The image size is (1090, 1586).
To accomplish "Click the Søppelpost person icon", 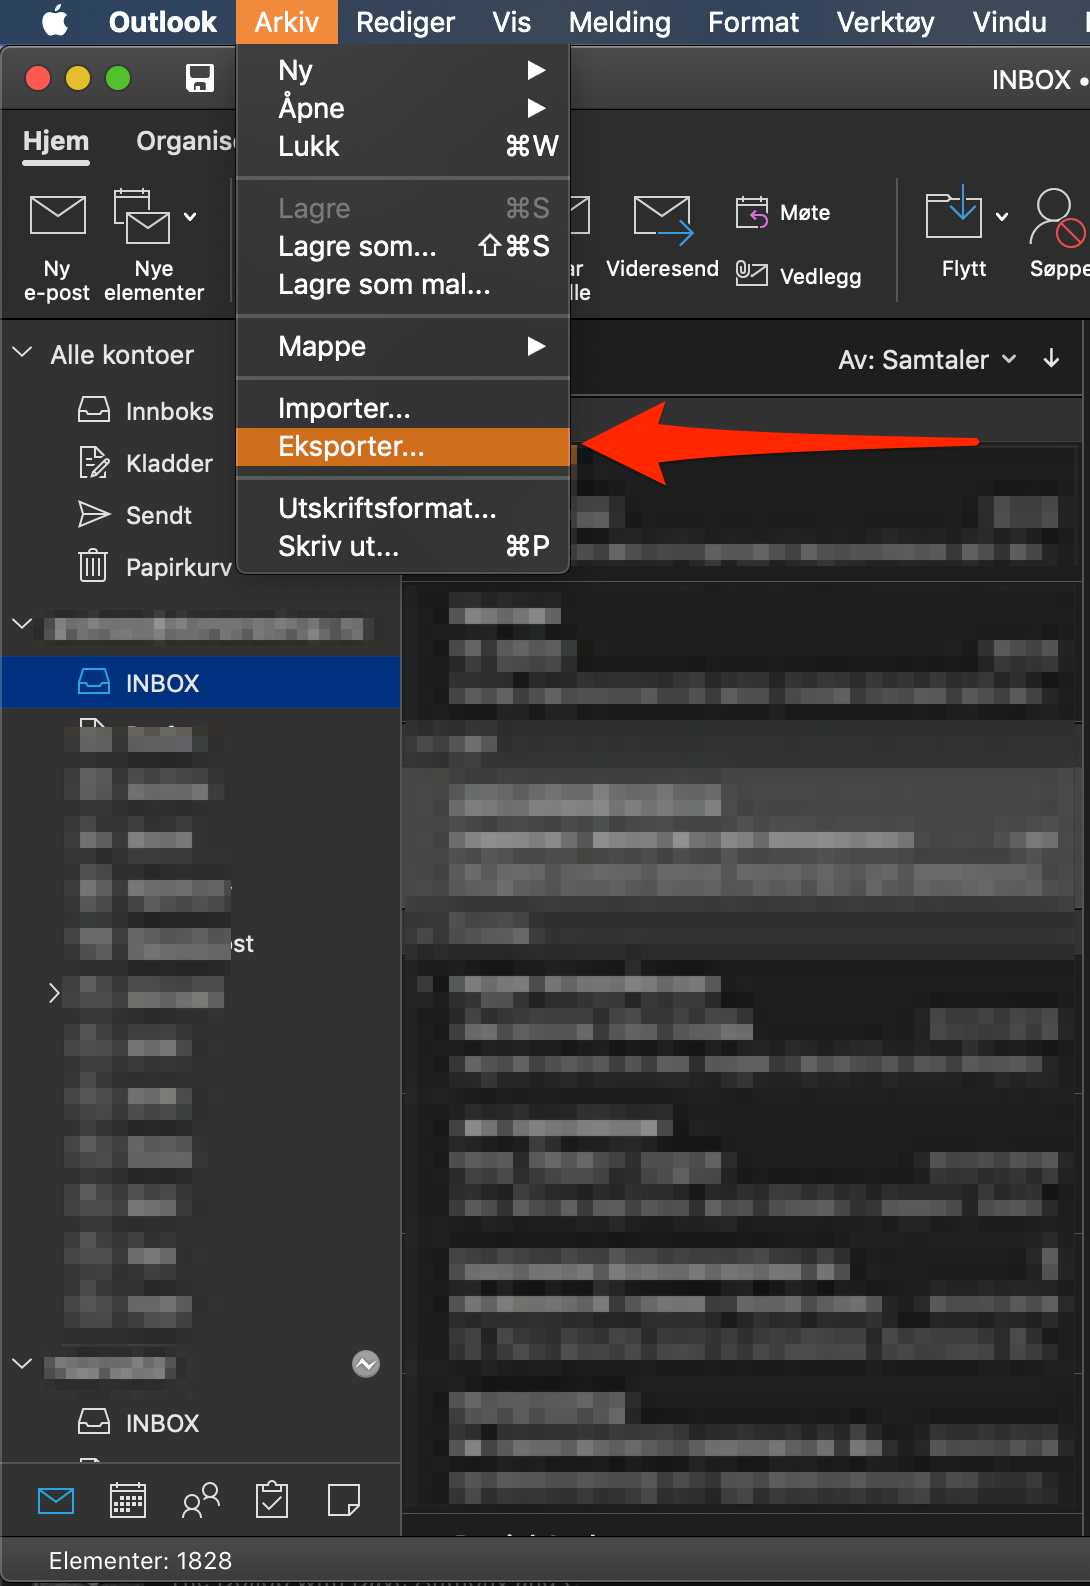I will (1057, 217).
